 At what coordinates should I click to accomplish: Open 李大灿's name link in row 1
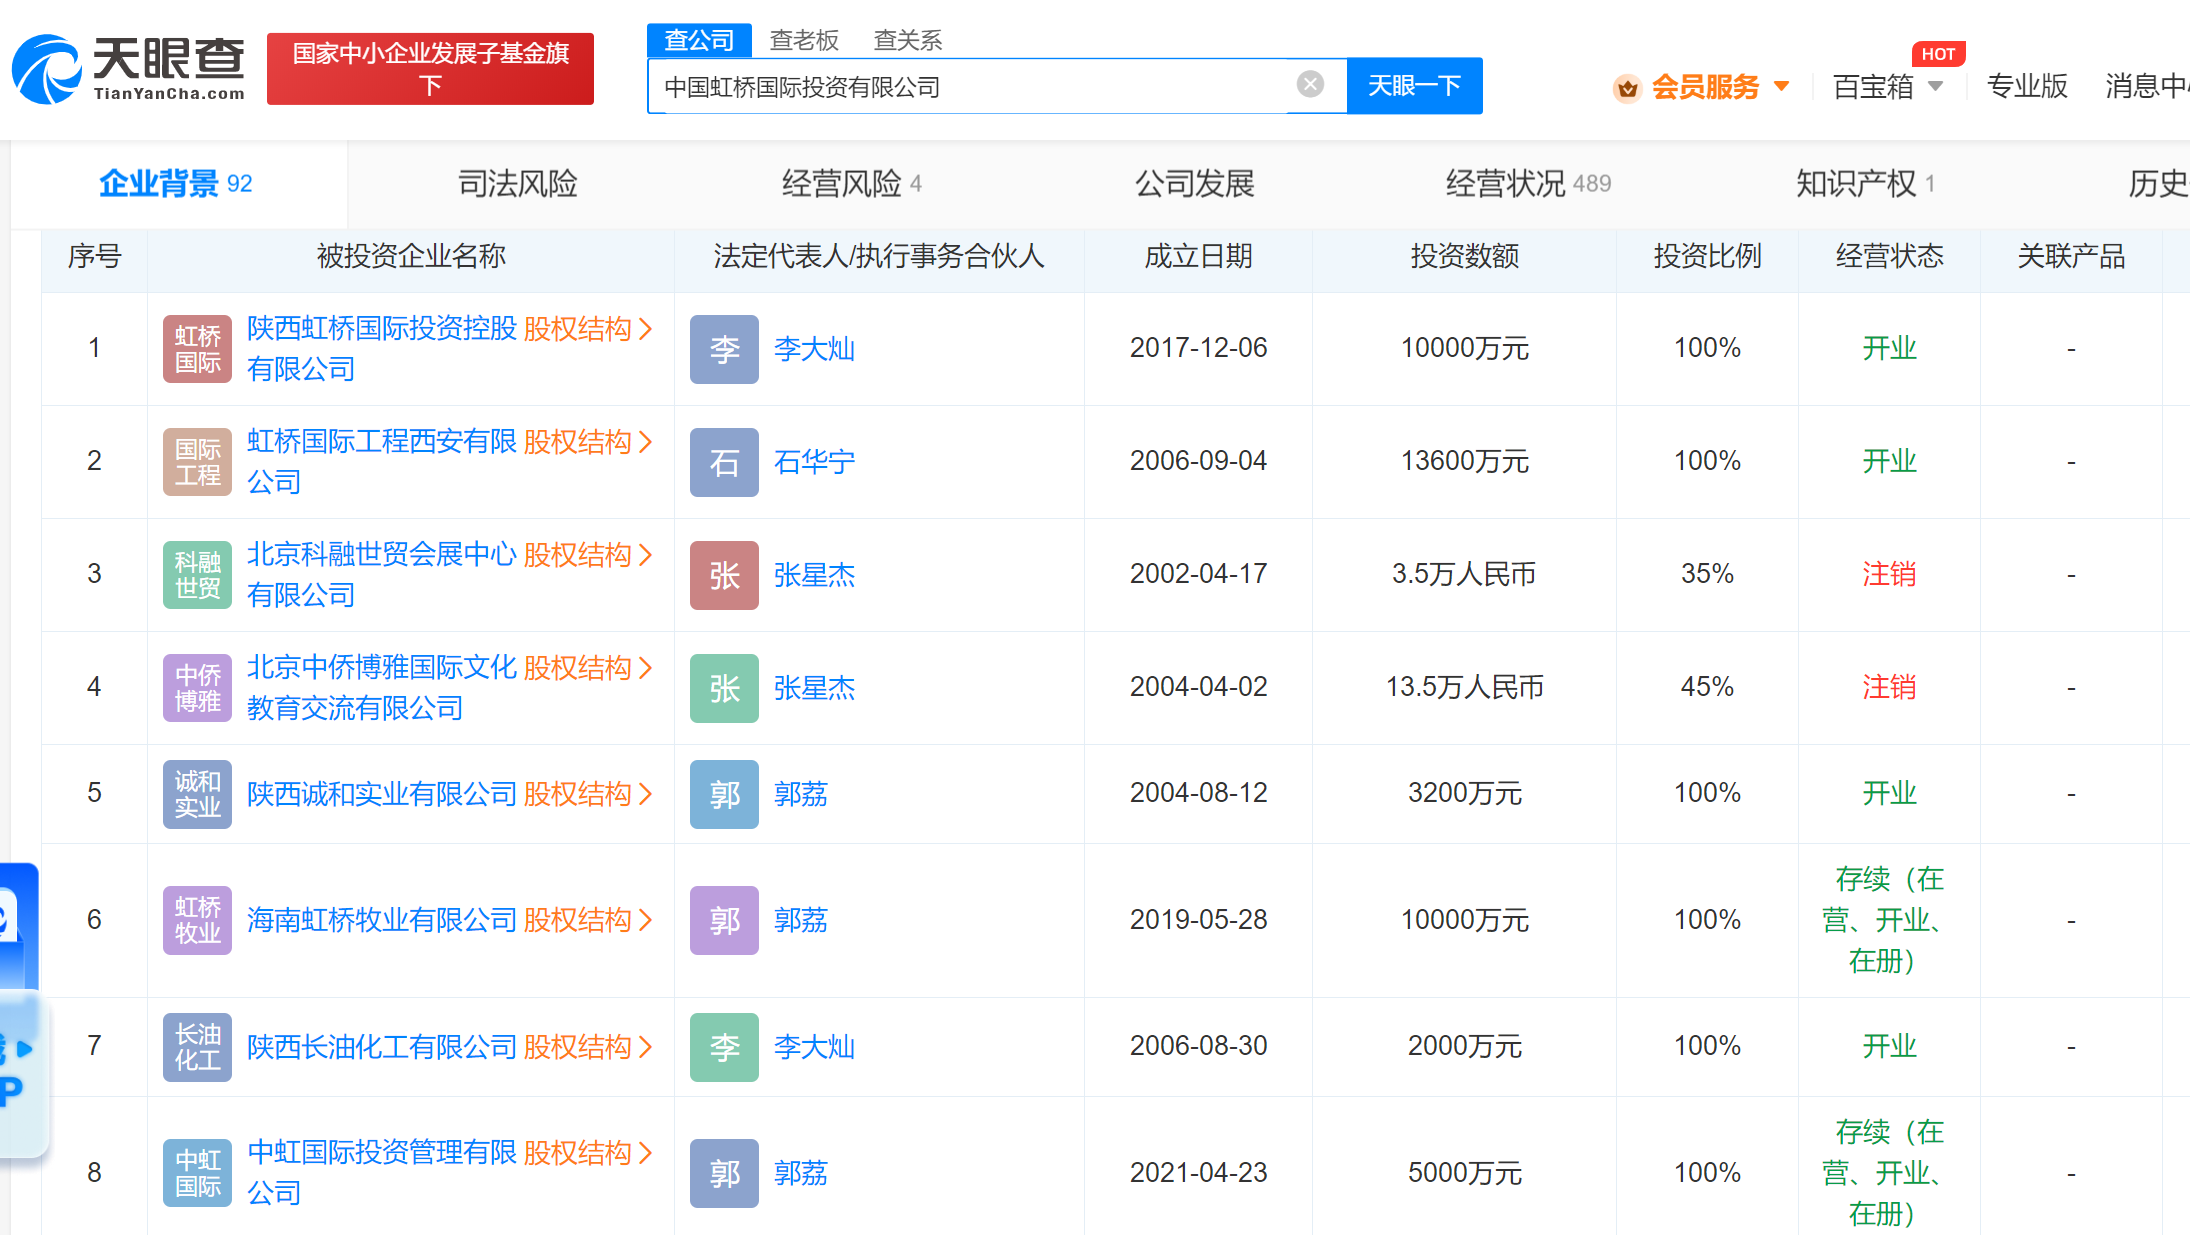coord(815,349)
